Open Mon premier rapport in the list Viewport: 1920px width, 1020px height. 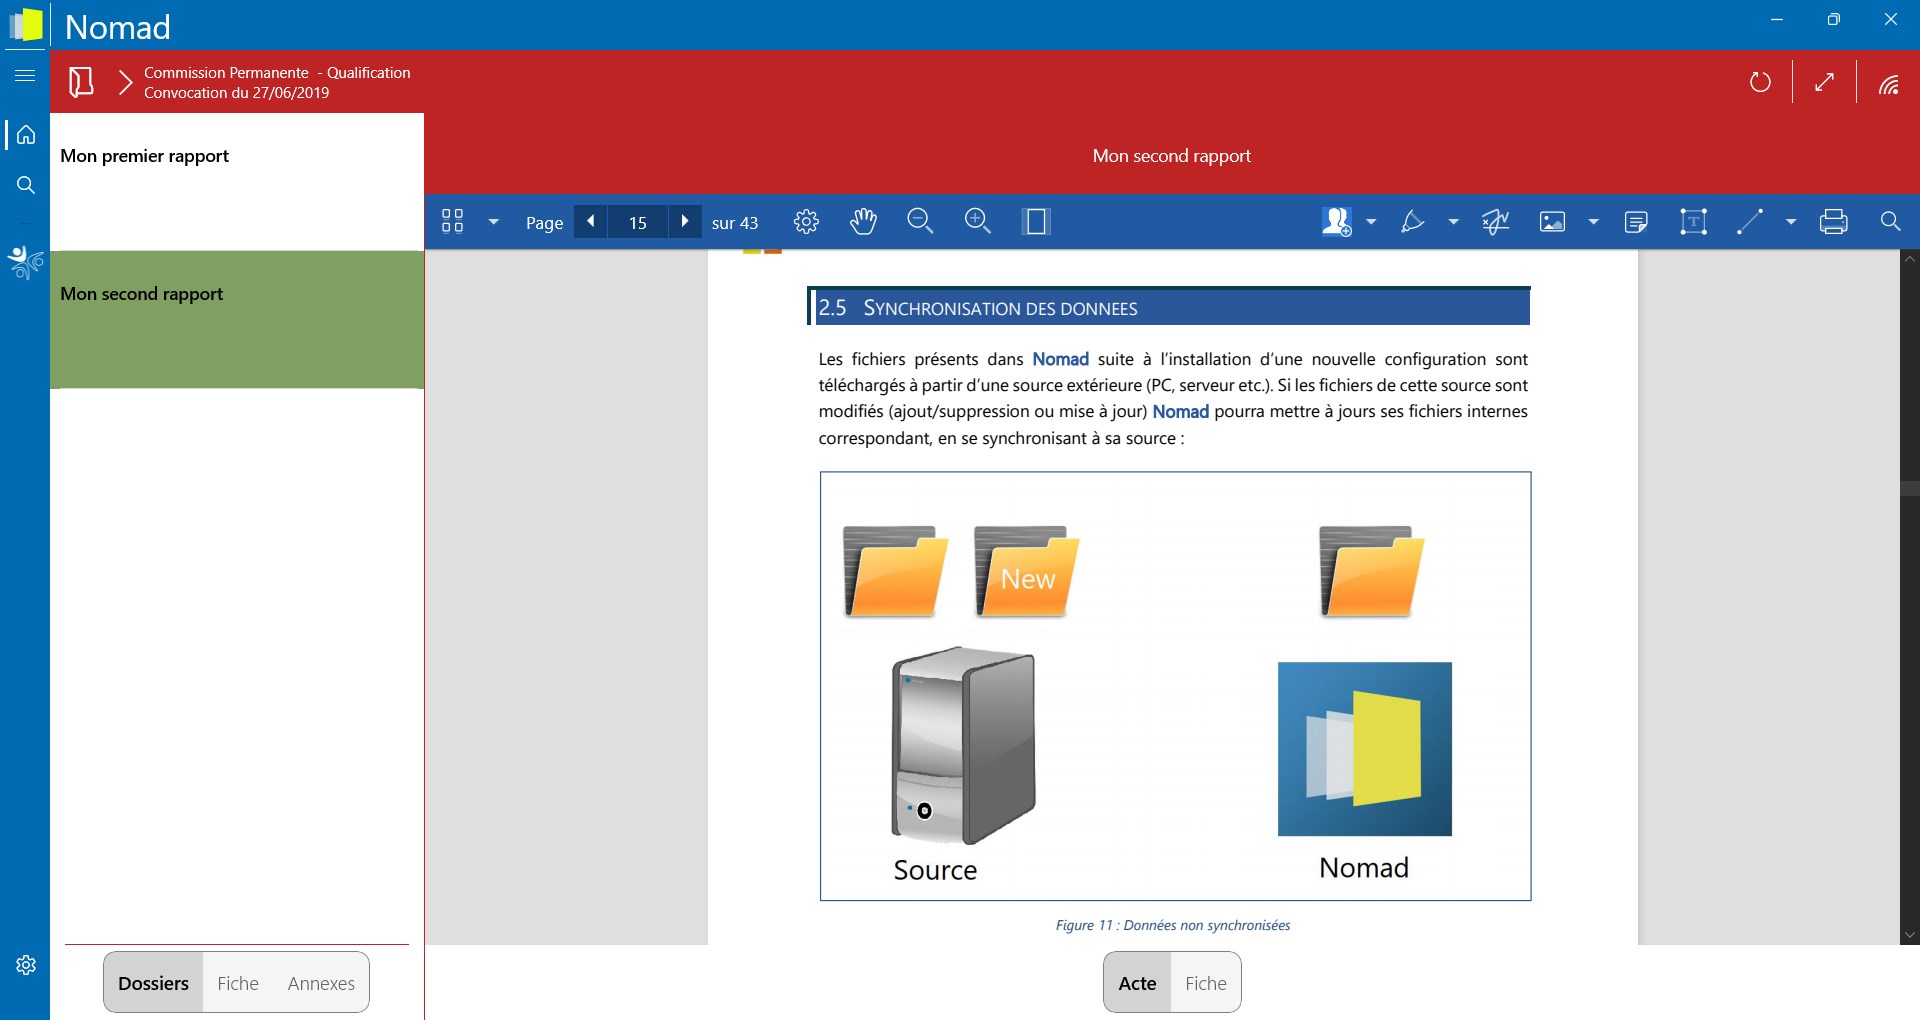click(x=237, y=181)
